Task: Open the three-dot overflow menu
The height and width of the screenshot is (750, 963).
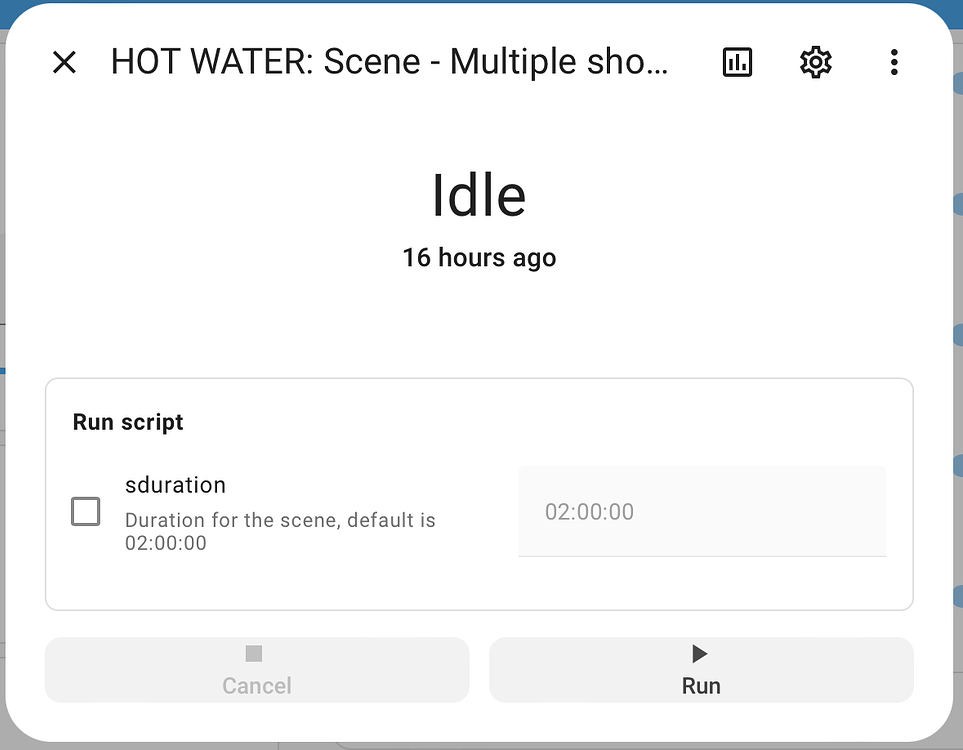Action: [x=894, y=63]
